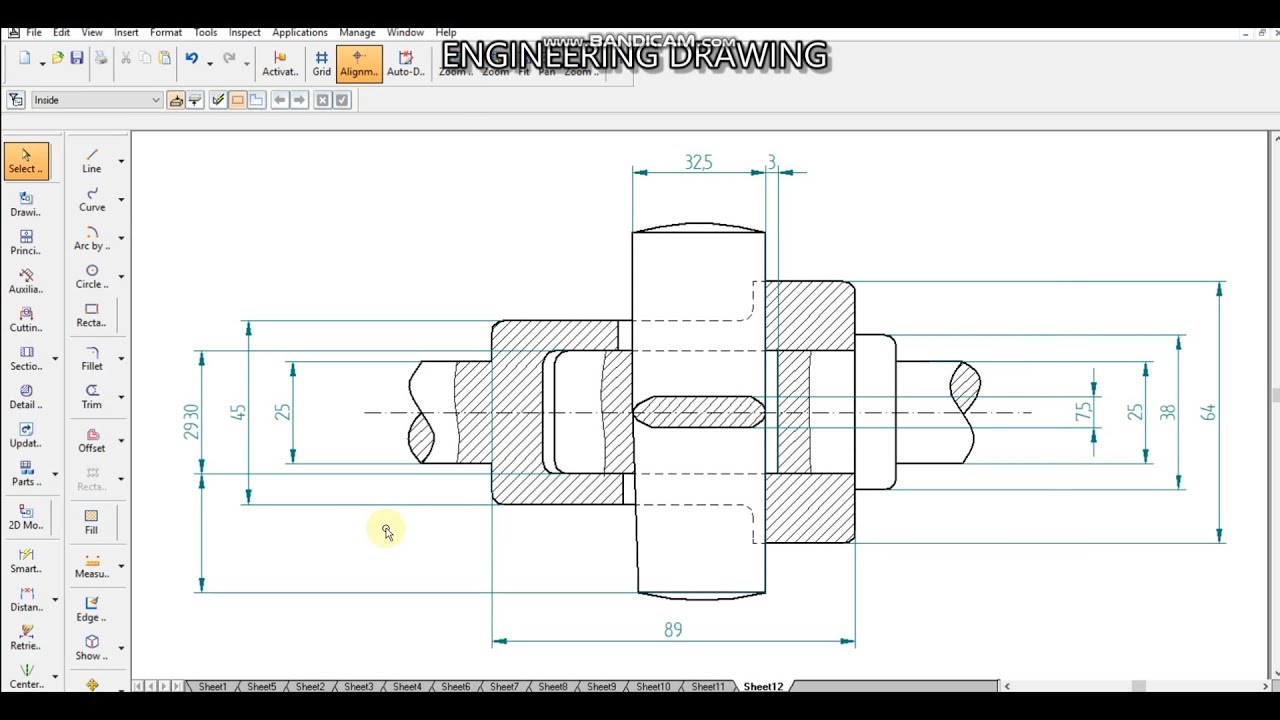Image resolution: width=1280 pixels, height=720 pixels.
Task: Save the drawing with the Save icon
Action: click(x=77, y=59)
